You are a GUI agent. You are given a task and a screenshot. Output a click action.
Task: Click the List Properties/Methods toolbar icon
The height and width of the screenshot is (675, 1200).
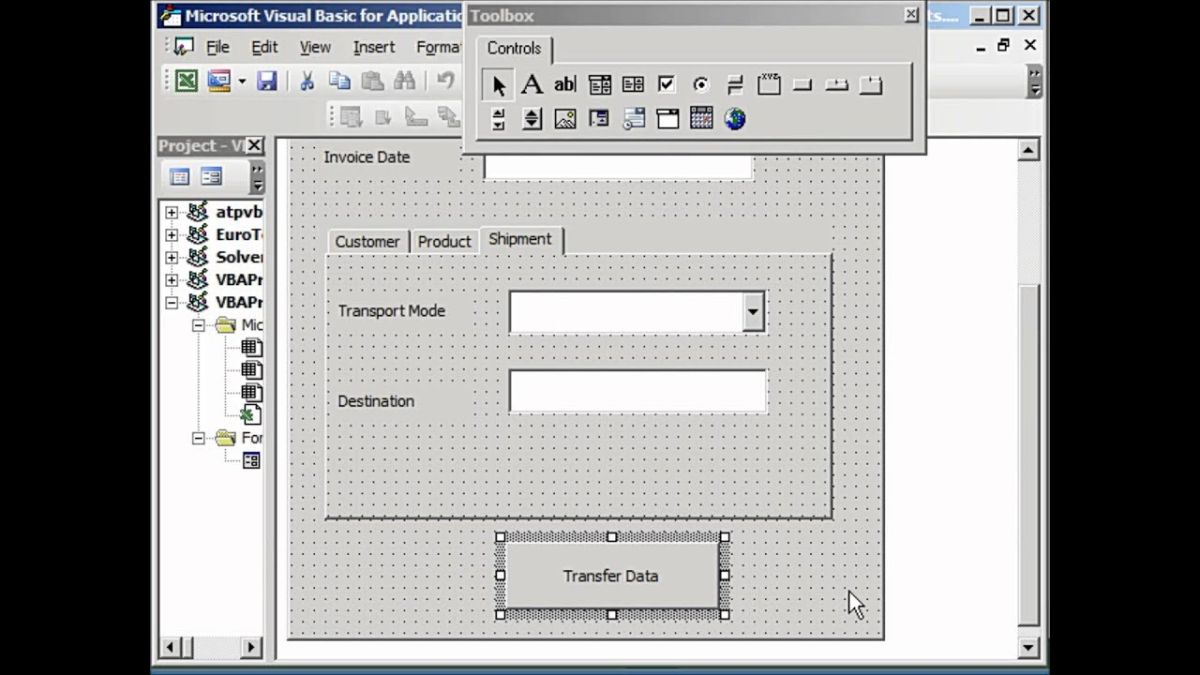pos(351,117)
